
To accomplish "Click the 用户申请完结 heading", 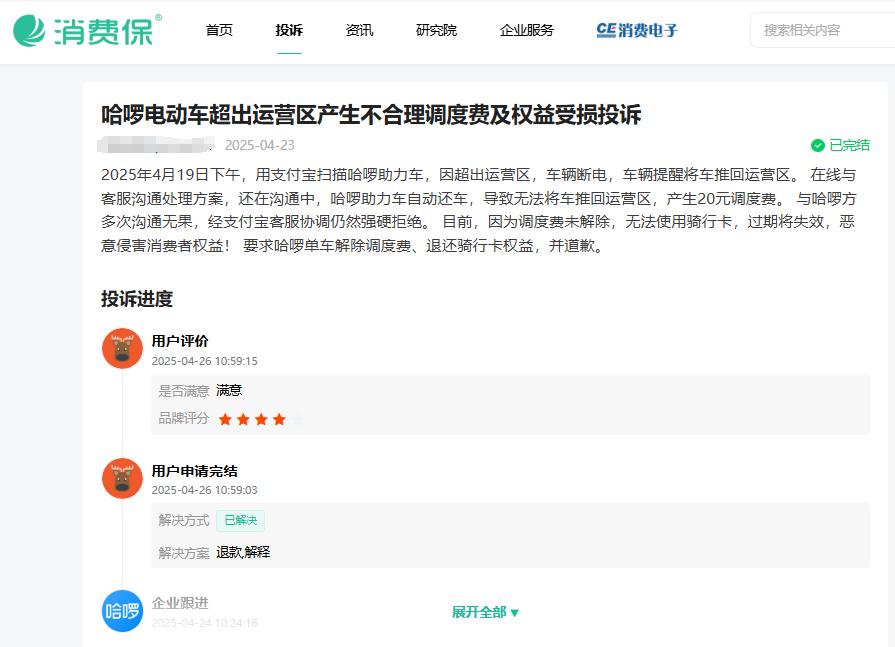I will click(195, 471).
